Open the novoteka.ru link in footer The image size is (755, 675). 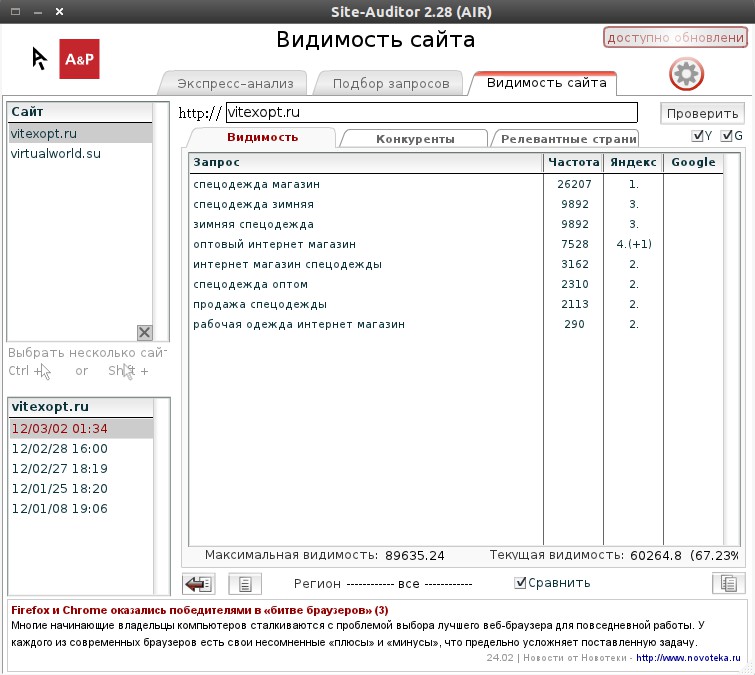688,658
